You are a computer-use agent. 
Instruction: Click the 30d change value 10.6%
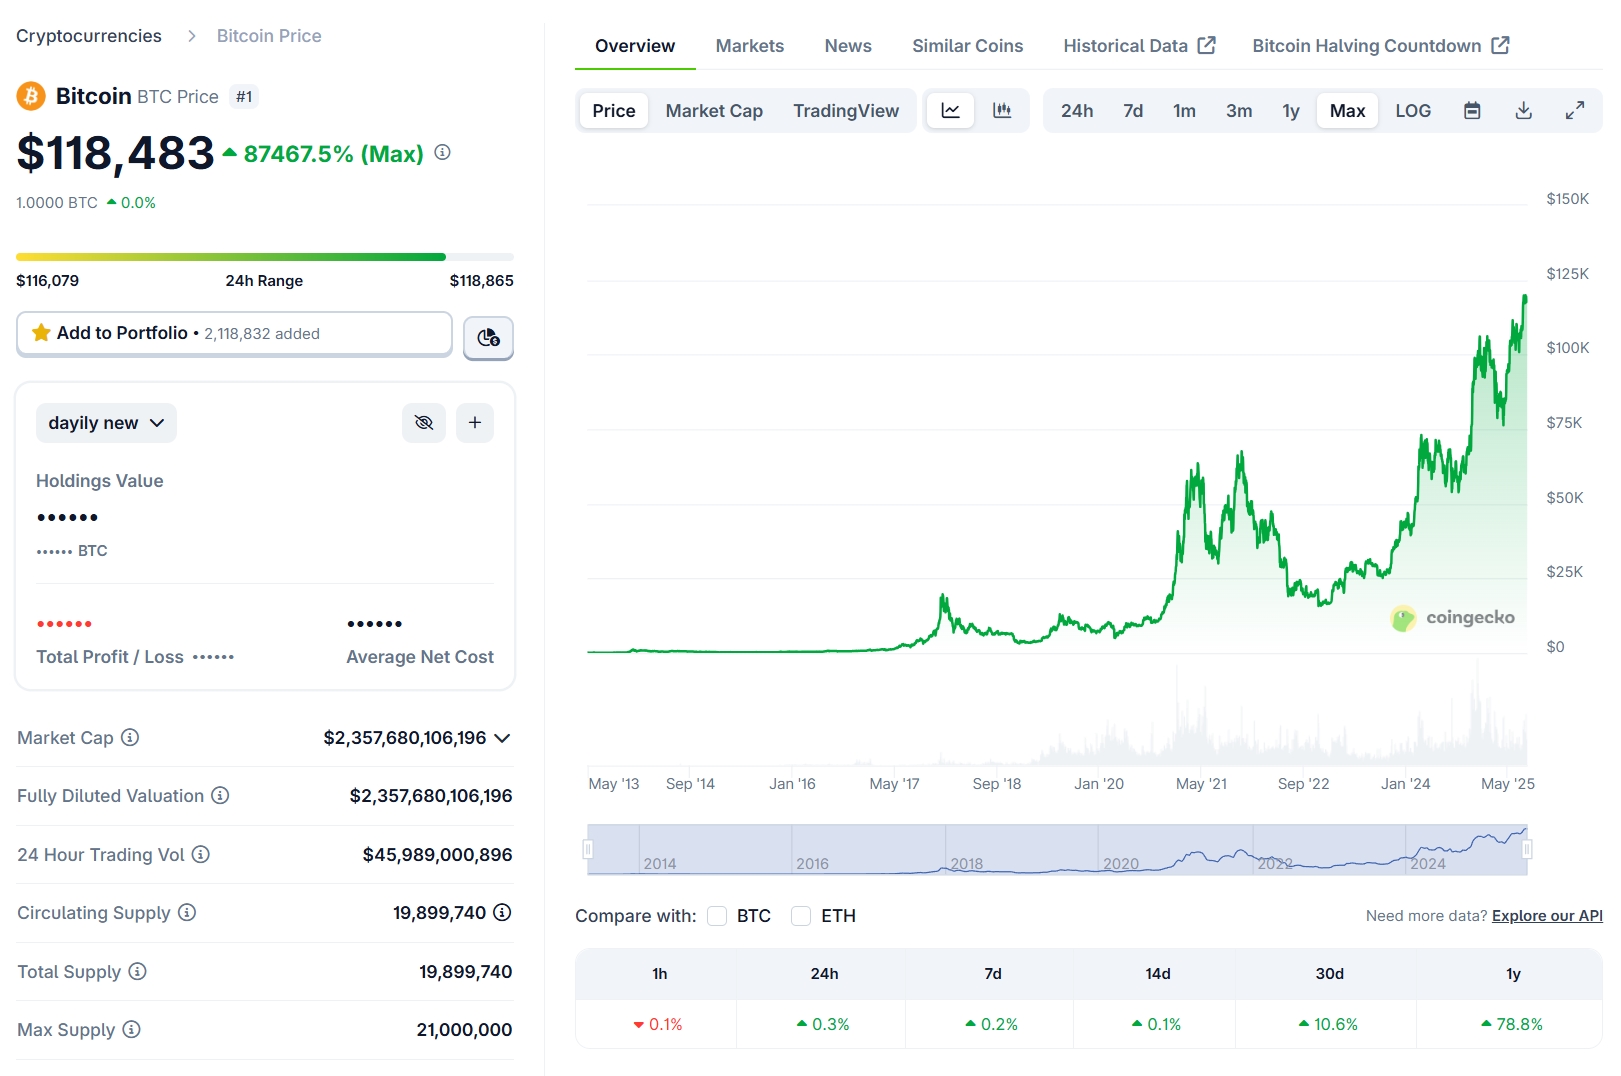[1328, 1024]
